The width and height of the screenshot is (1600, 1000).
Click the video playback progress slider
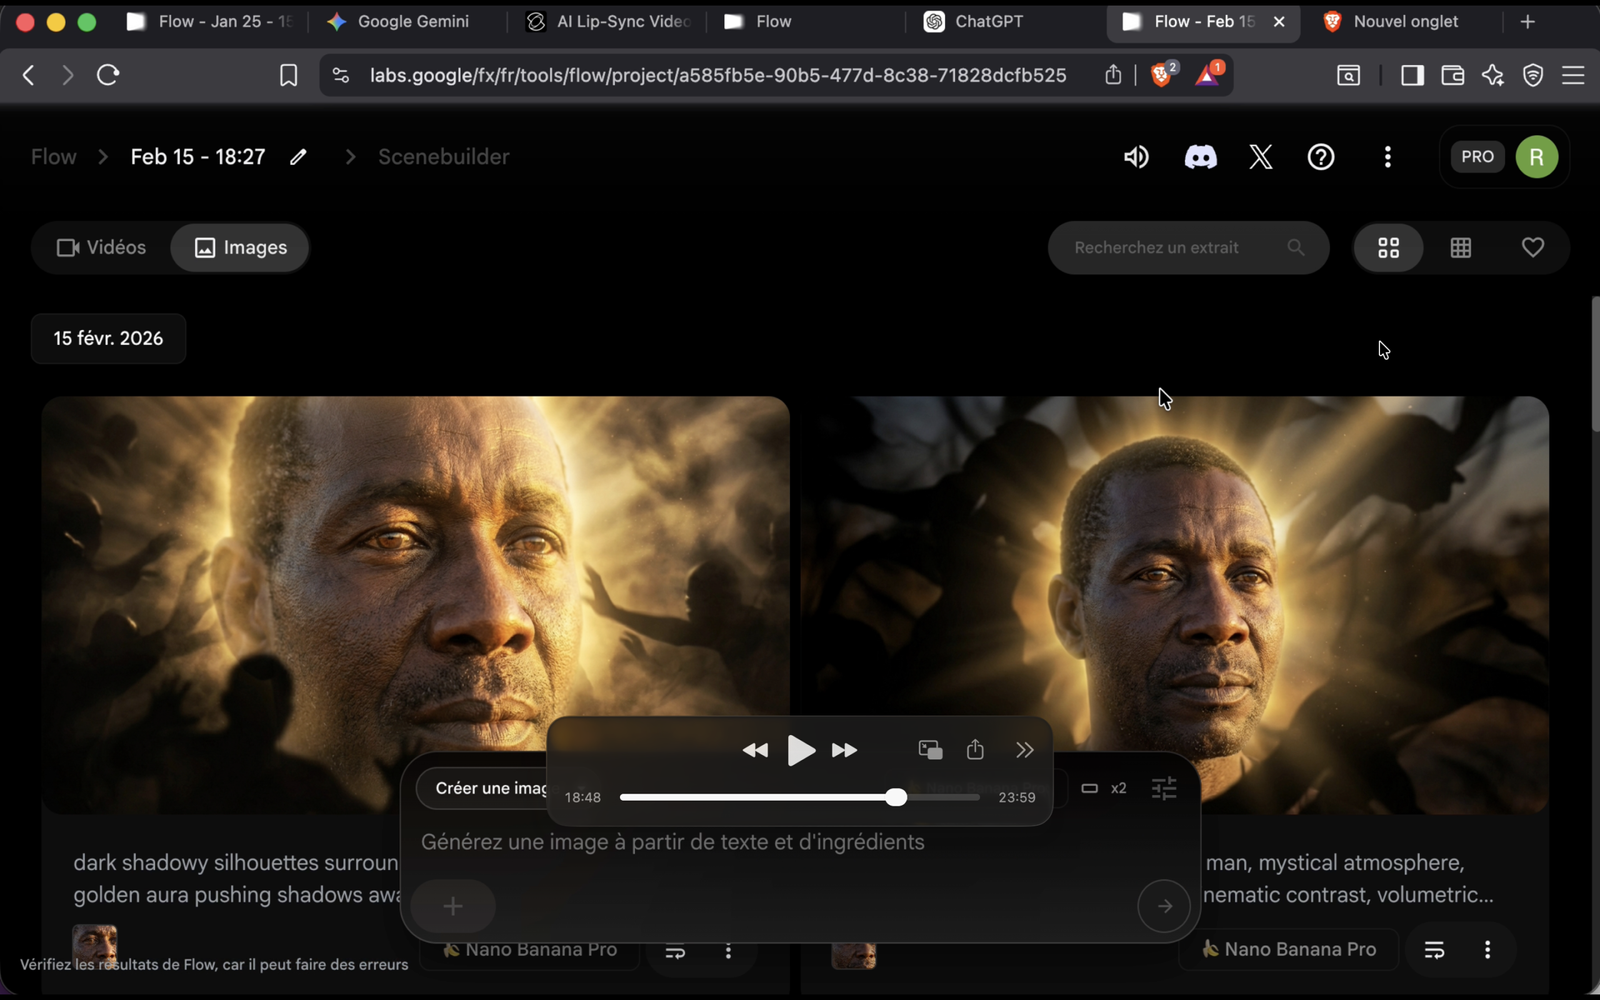click(x=799, y=797)
